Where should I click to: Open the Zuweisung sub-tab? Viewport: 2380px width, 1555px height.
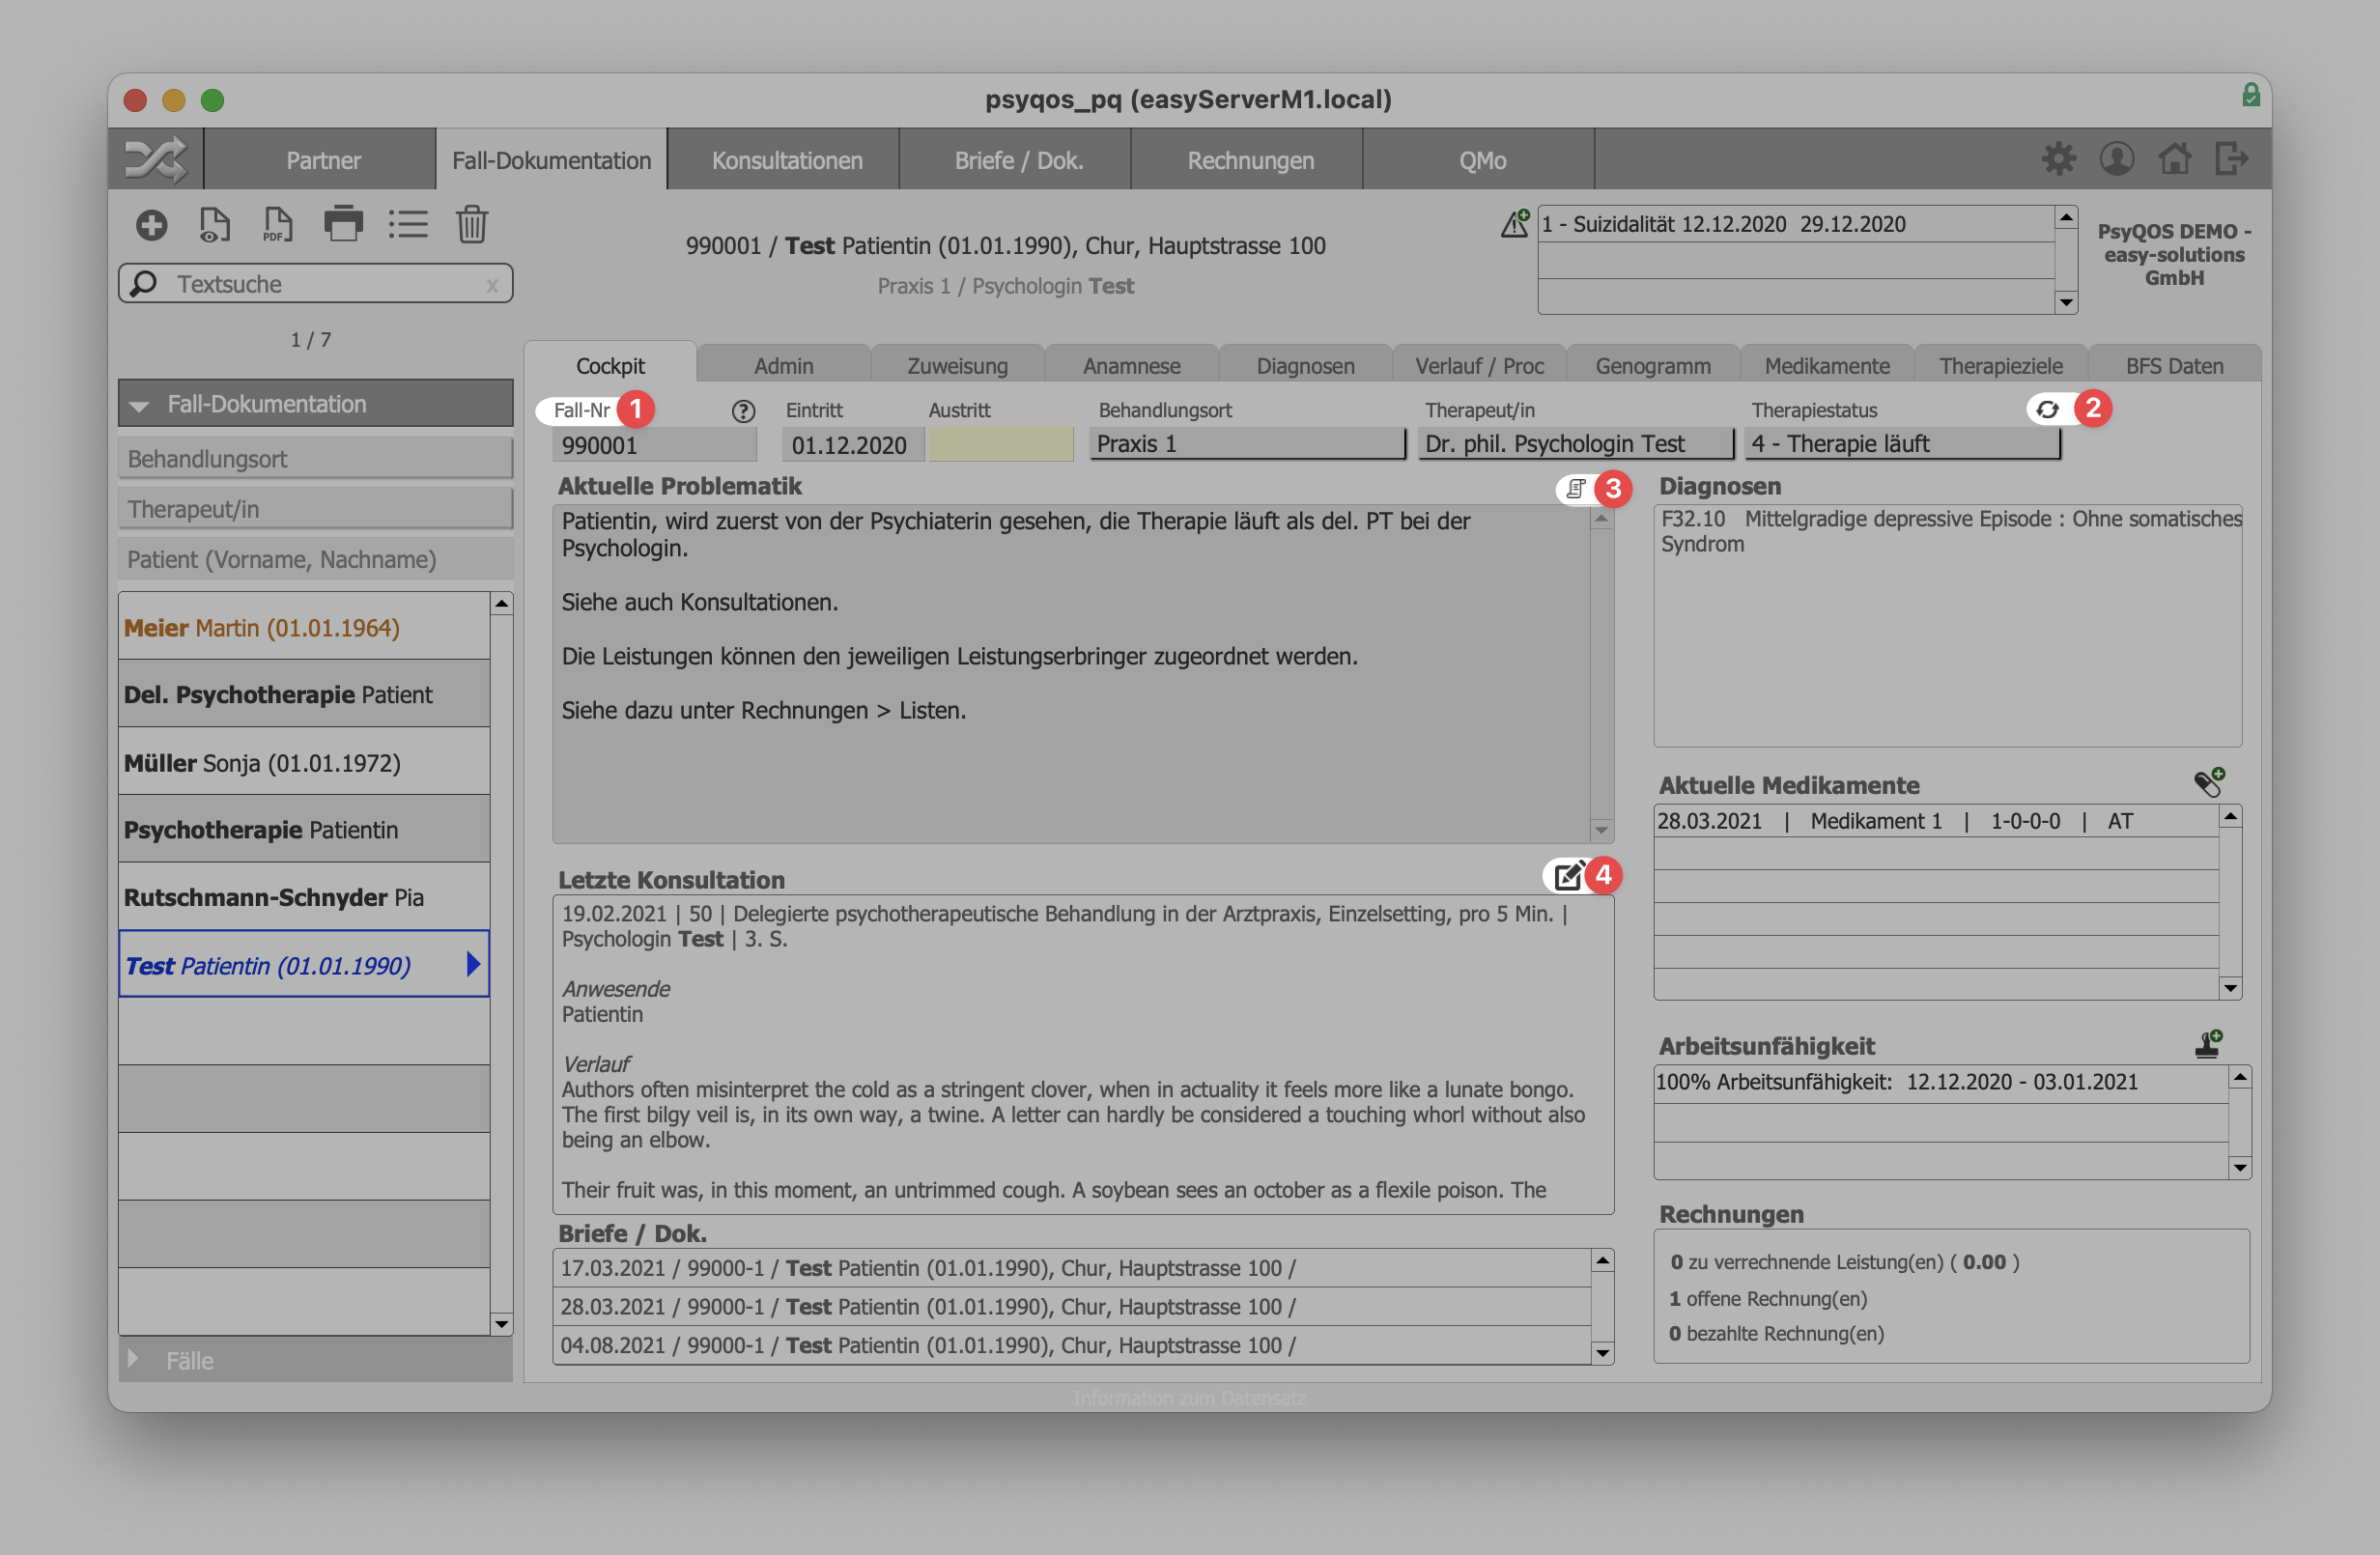click(957, 365)
